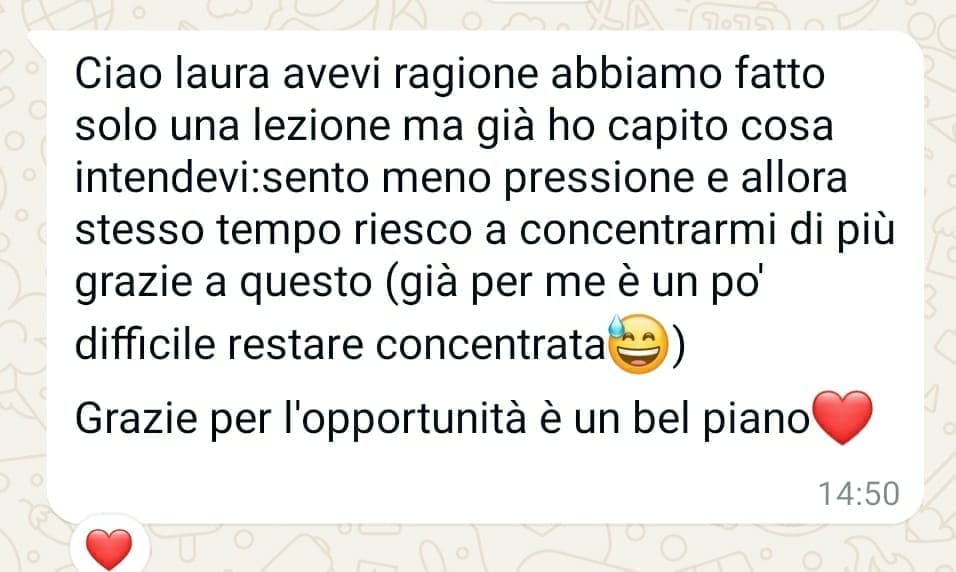Click the name "laura" in the message
This screenshot has height=572, width=956.
(x=223, y=73)
